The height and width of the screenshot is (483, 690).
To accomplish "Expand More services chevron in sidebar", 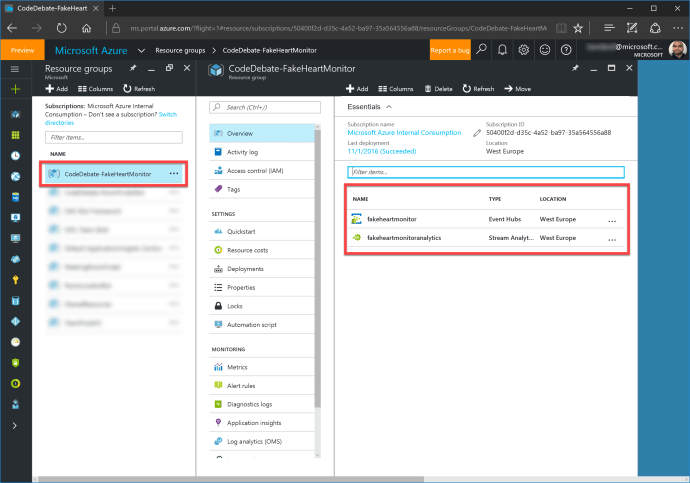I will [15, 425].
